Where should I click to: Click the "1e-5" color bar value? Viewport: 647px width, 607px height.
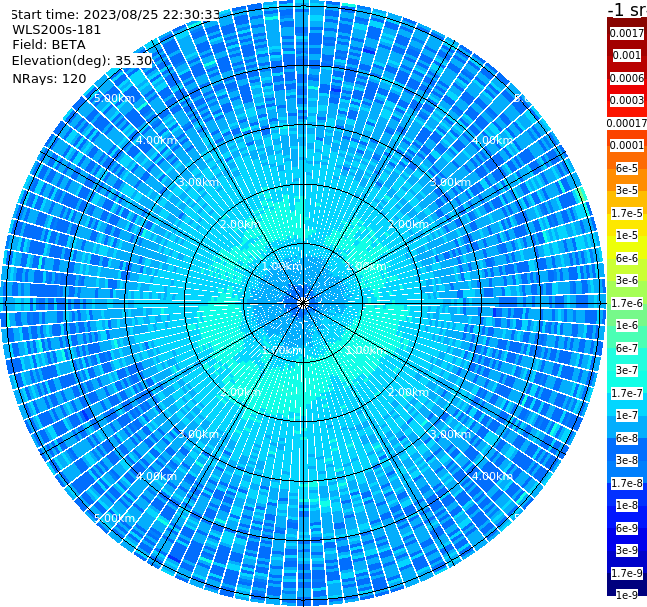pyautogui.click(x=627, y=235)
